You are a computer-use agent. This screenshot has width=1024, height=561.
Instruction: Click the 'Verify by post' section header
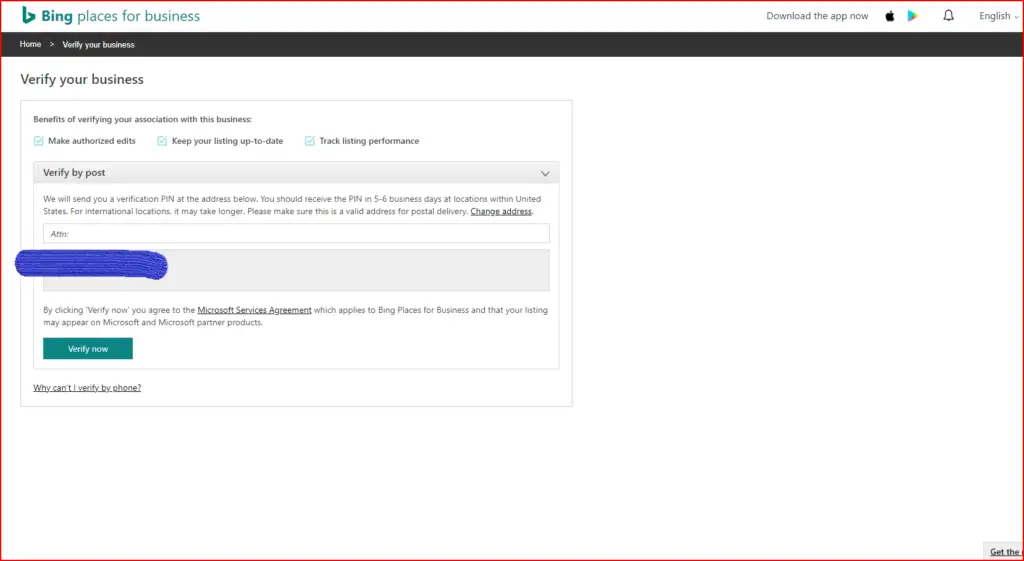tap(296, 173)
